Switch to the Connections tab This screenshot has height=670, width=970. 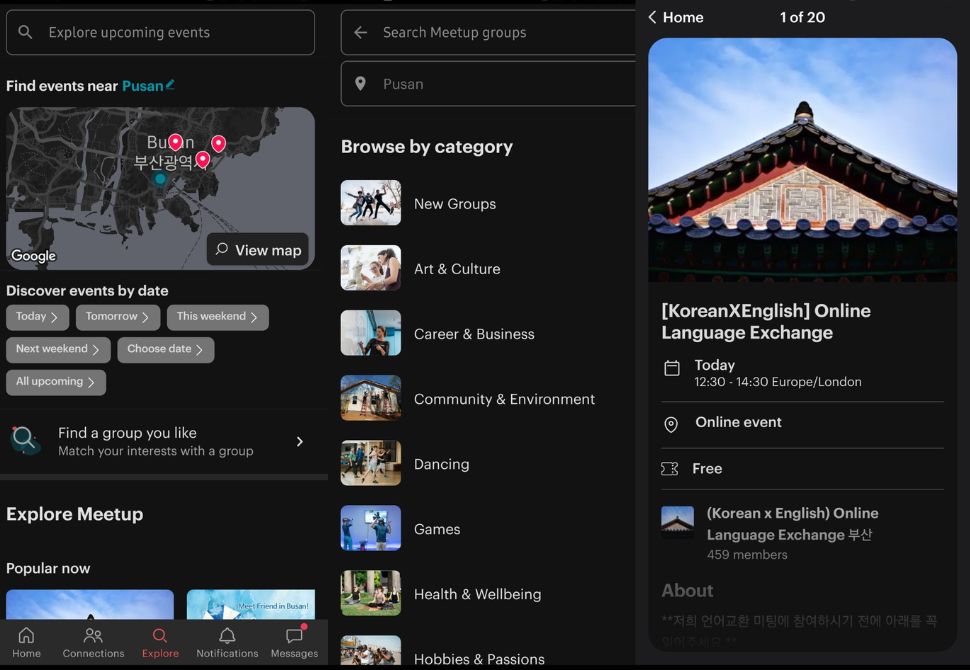pos(93,643)
